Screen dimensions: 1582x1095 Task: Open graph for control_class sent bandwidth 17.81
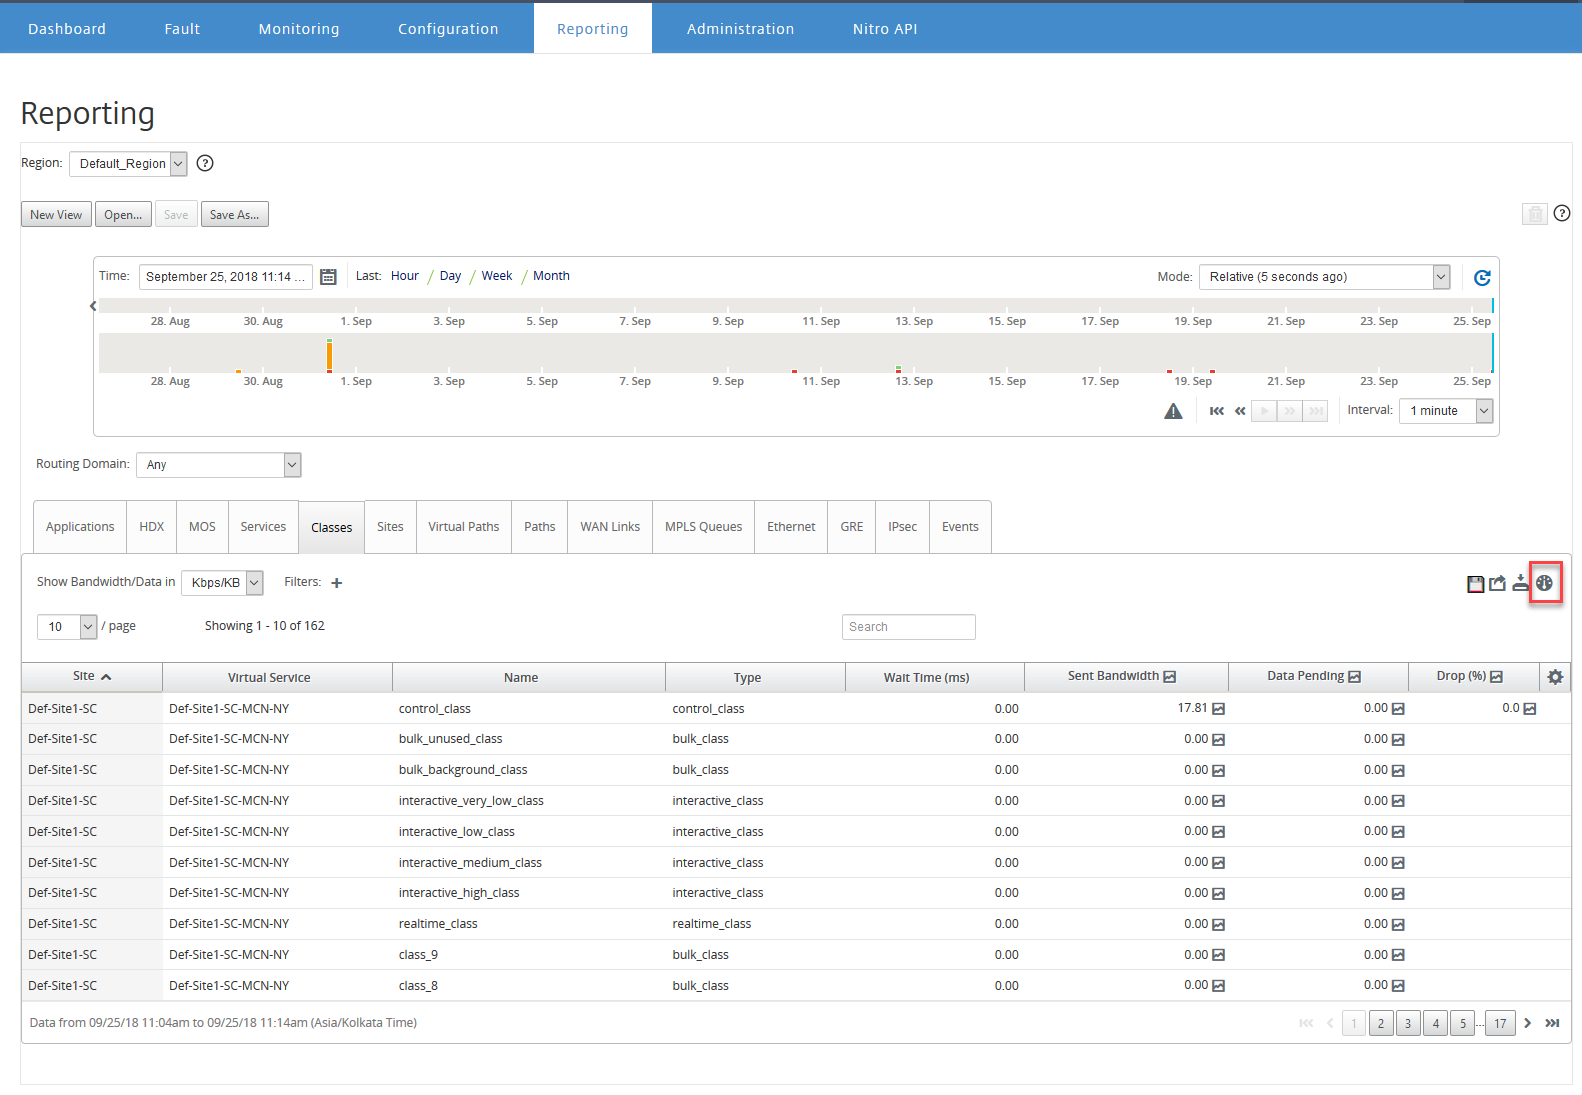pos(1218,709)
